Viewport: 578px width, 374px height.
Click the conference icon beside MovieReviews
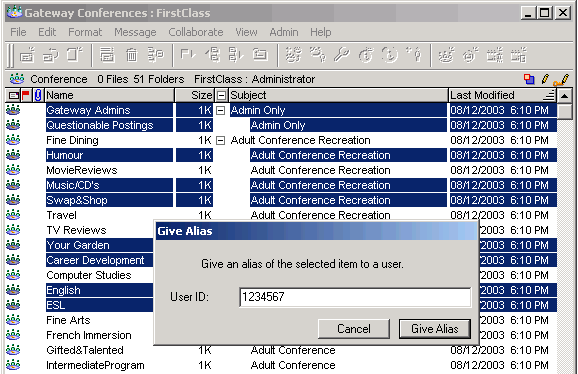[x=13, y=170]
